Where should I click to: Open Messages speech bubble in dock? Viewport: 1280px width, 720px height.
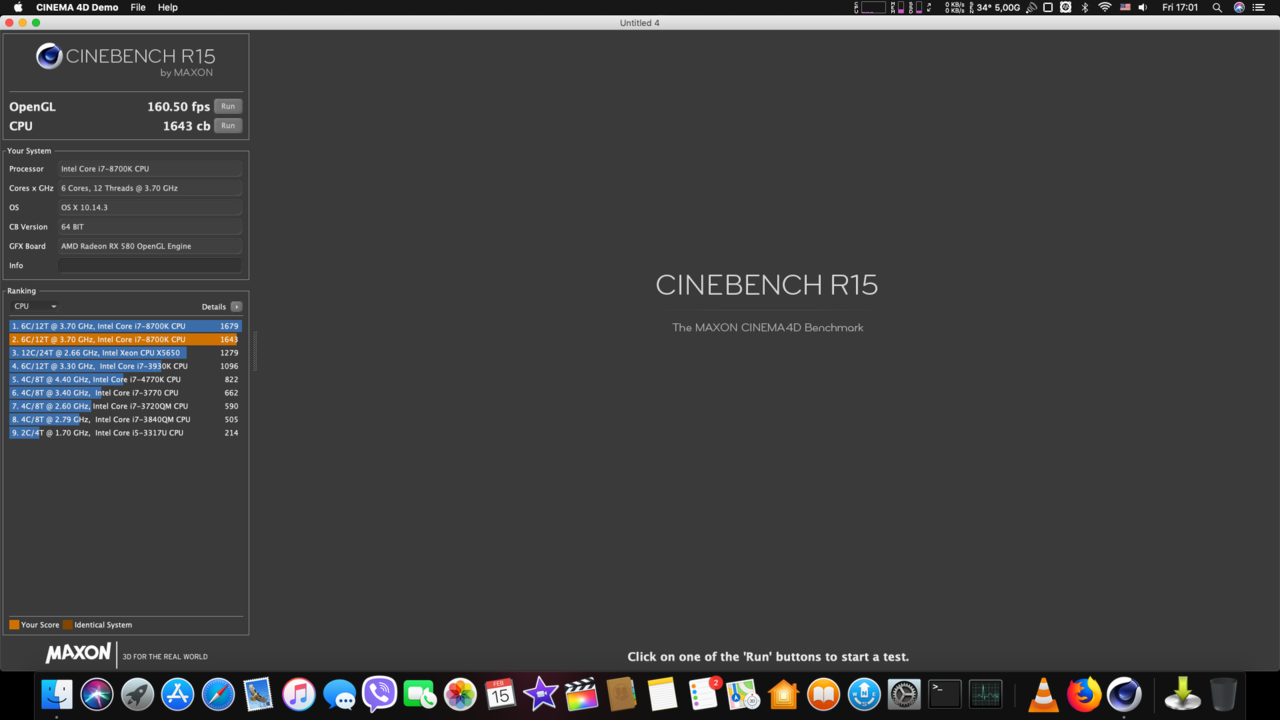(339, 694)
